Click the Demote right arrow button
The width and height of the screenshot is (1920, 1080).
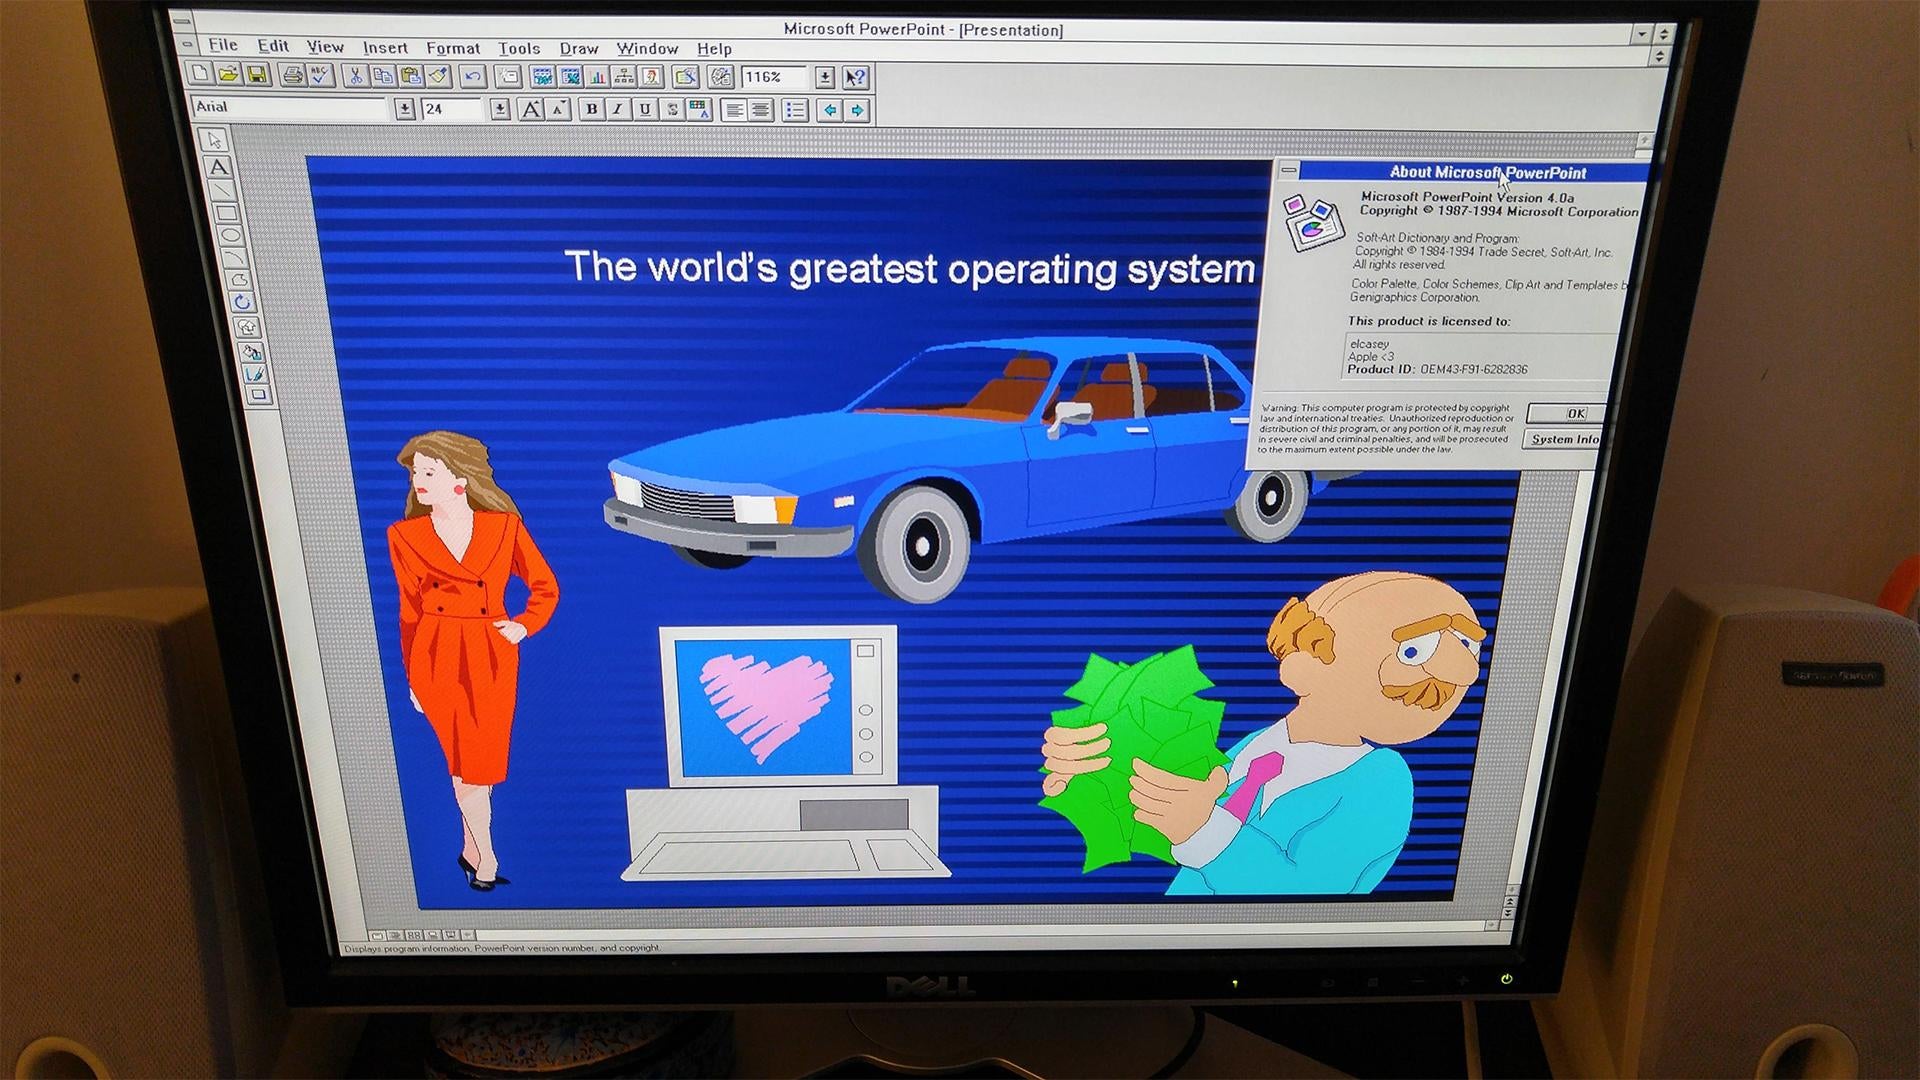pos(856,110)
